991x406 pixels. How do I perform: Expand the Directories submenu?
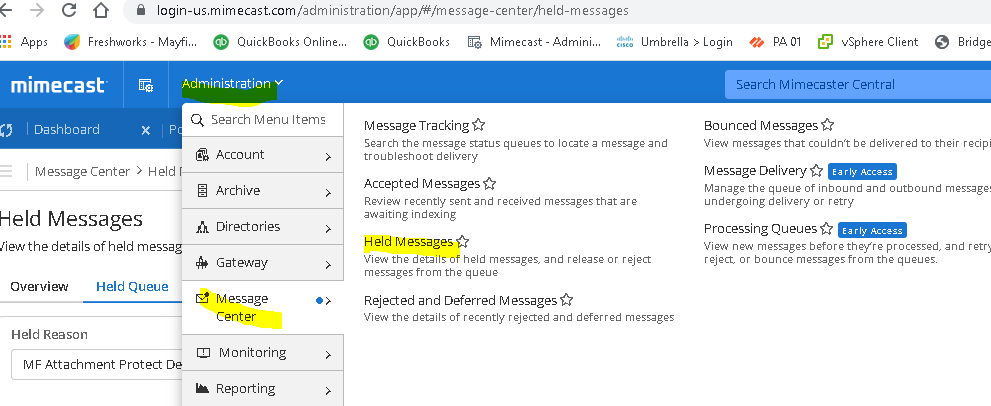263,227
